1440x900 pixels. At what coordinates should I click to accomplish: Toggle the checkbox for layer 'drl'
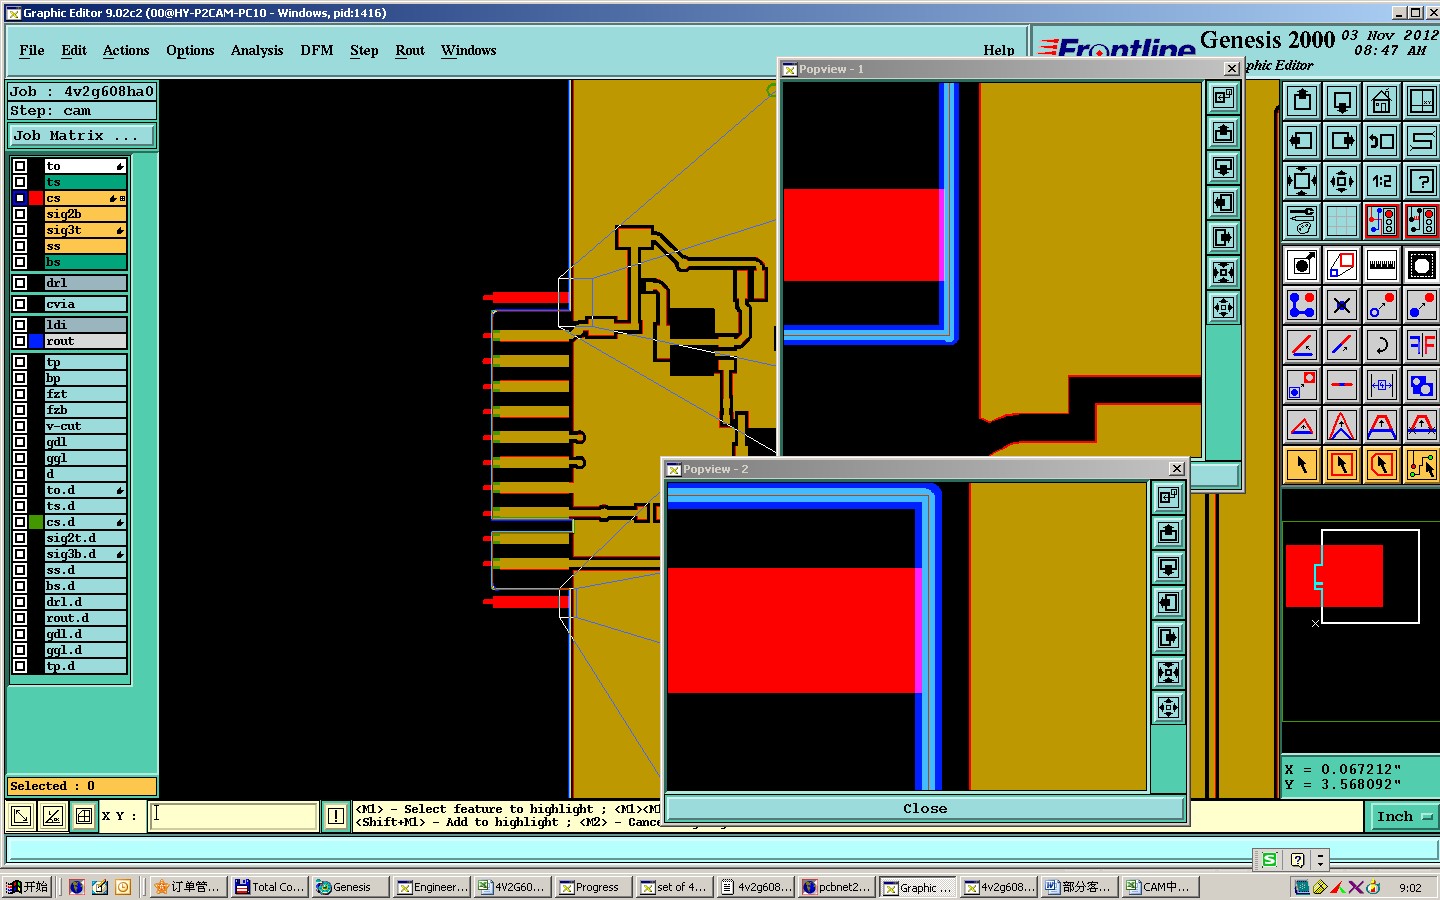pyautogui.click(x=20, y=283)
